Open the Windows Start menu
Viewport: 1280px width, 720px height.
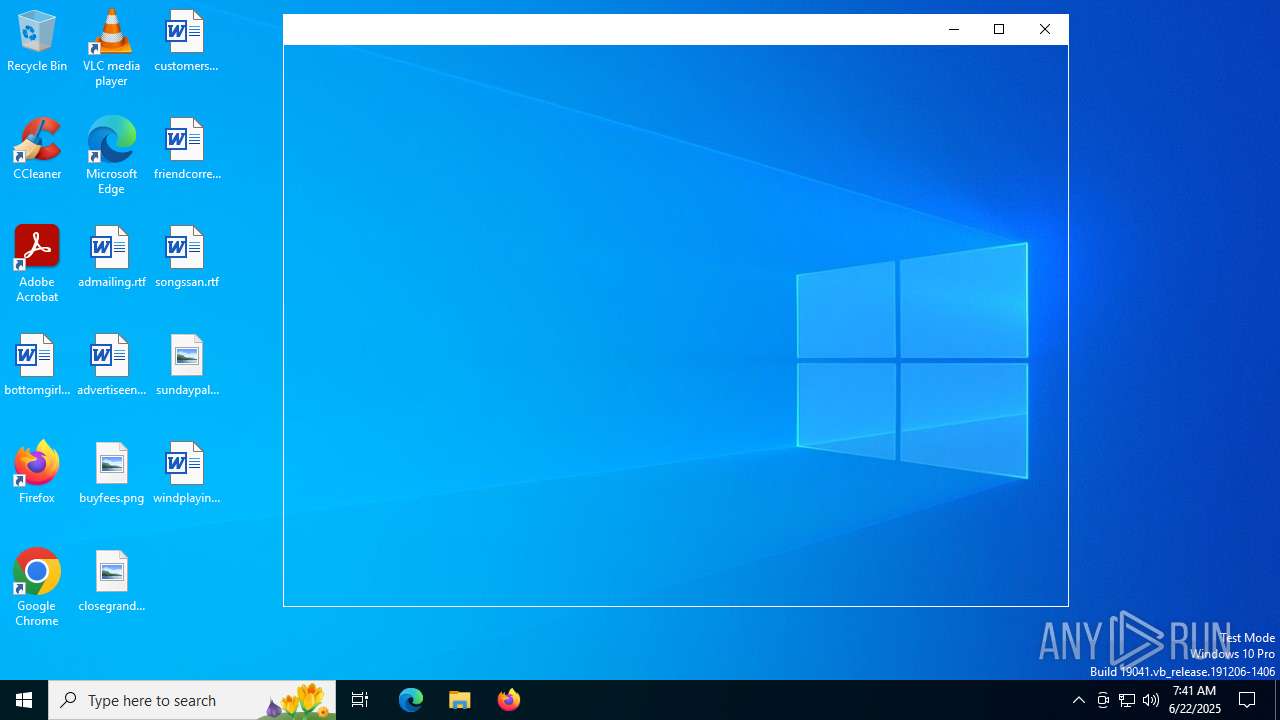click(x=24, y=700)
